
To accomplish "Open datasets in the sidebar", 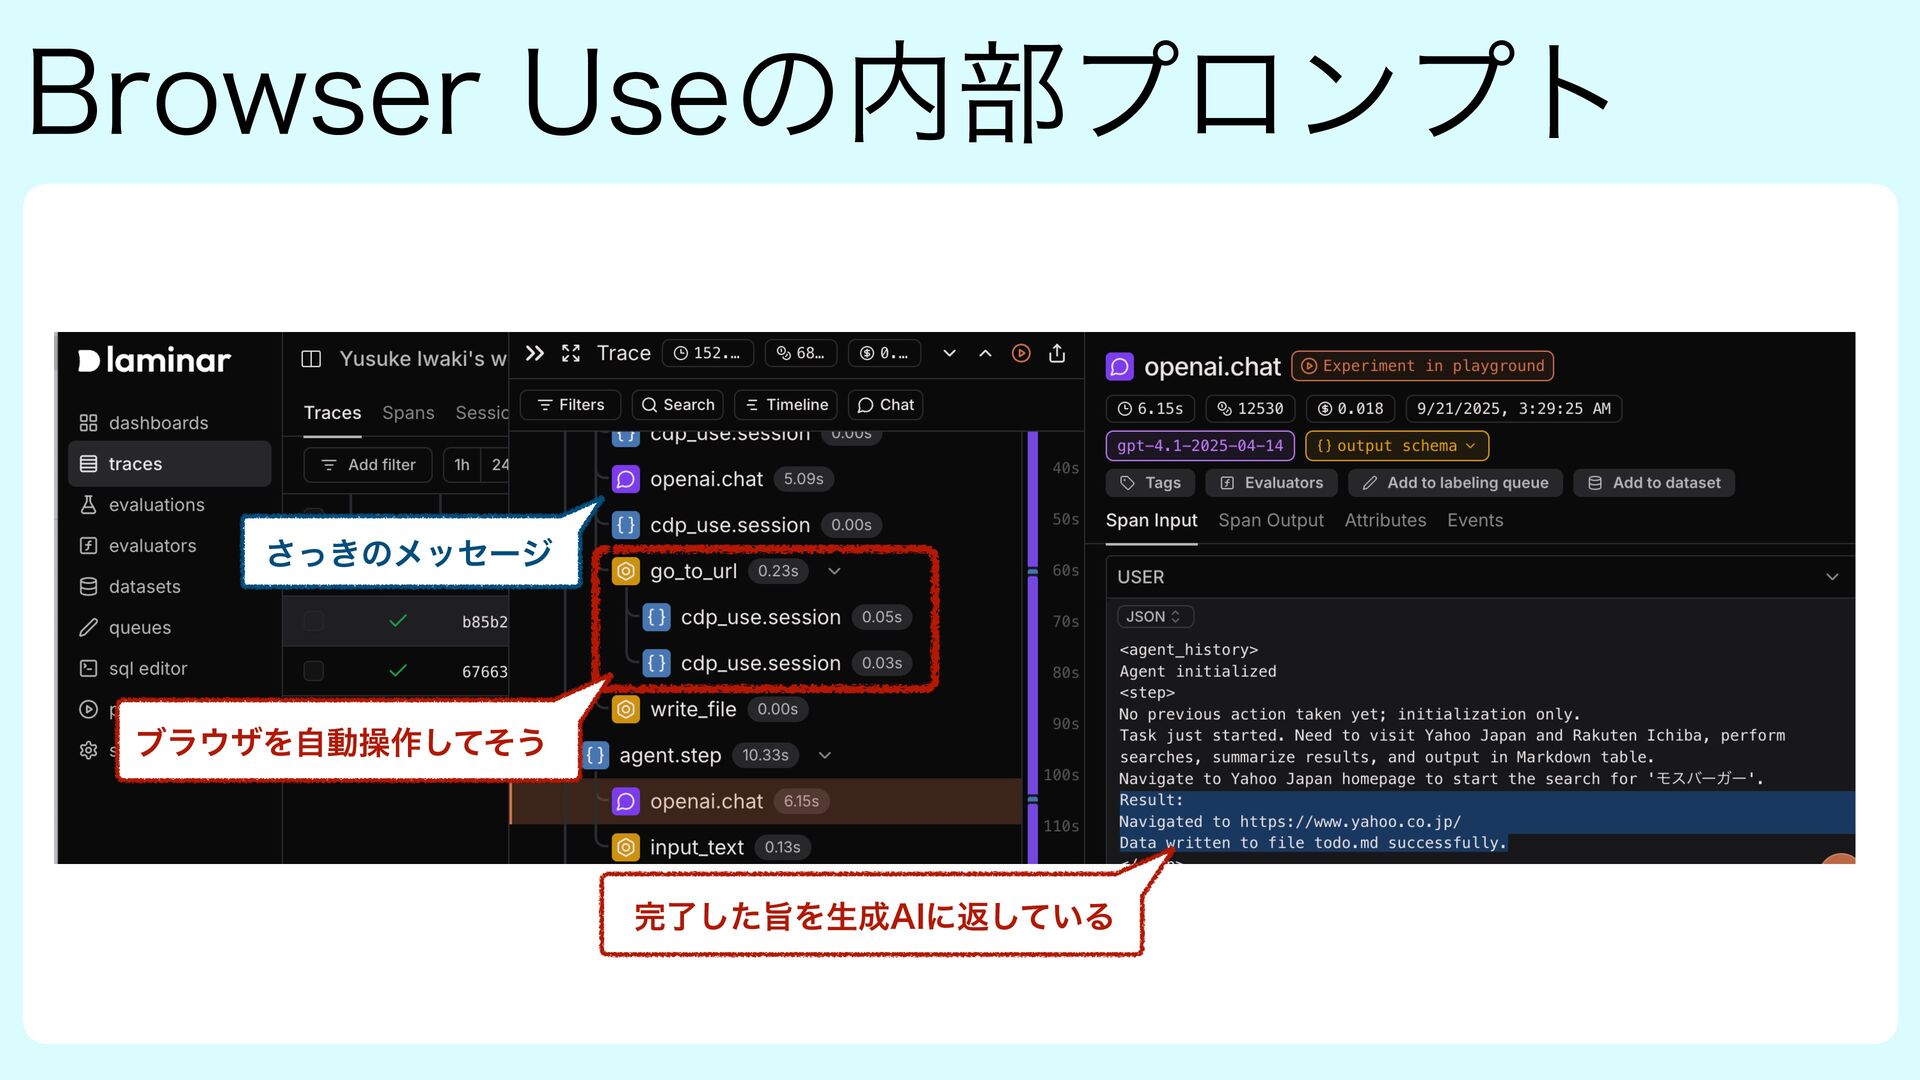I will click(x=130, y=587).
